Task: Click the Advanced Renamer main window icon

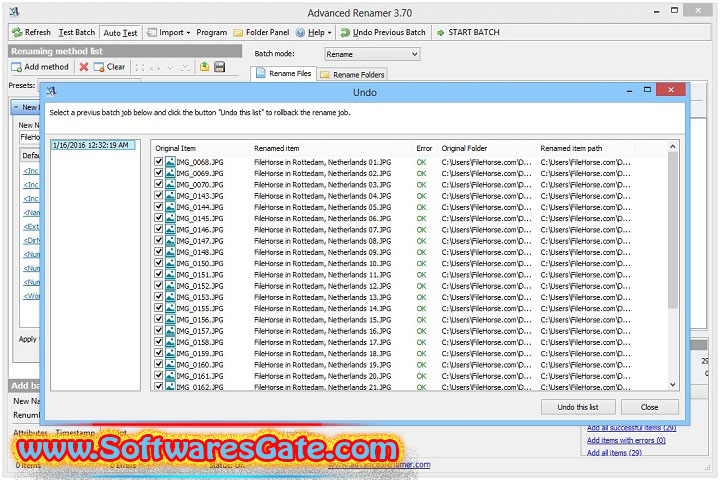Action: point(15,12)
